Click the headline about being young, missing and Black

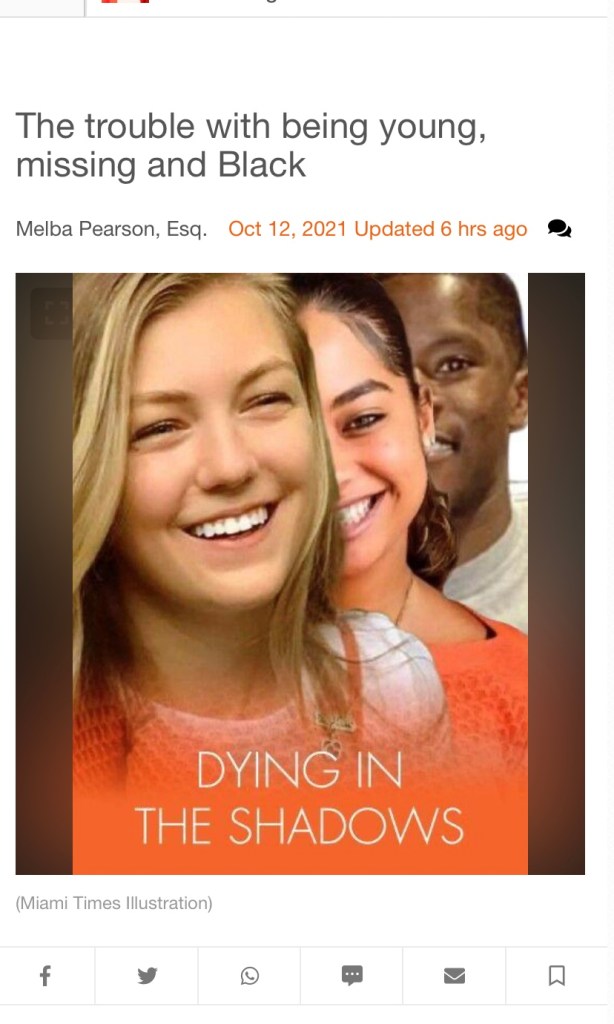click(x=251, y=145)
